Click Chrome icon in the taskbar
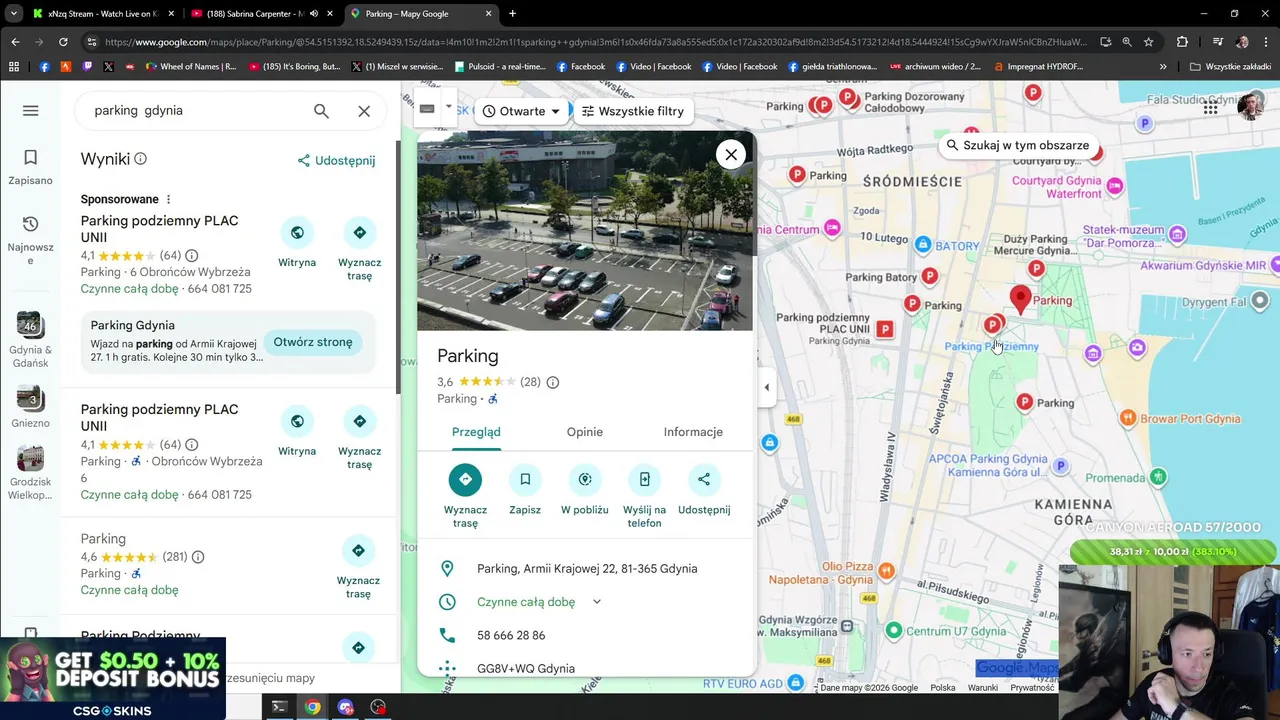 point(312,707)
